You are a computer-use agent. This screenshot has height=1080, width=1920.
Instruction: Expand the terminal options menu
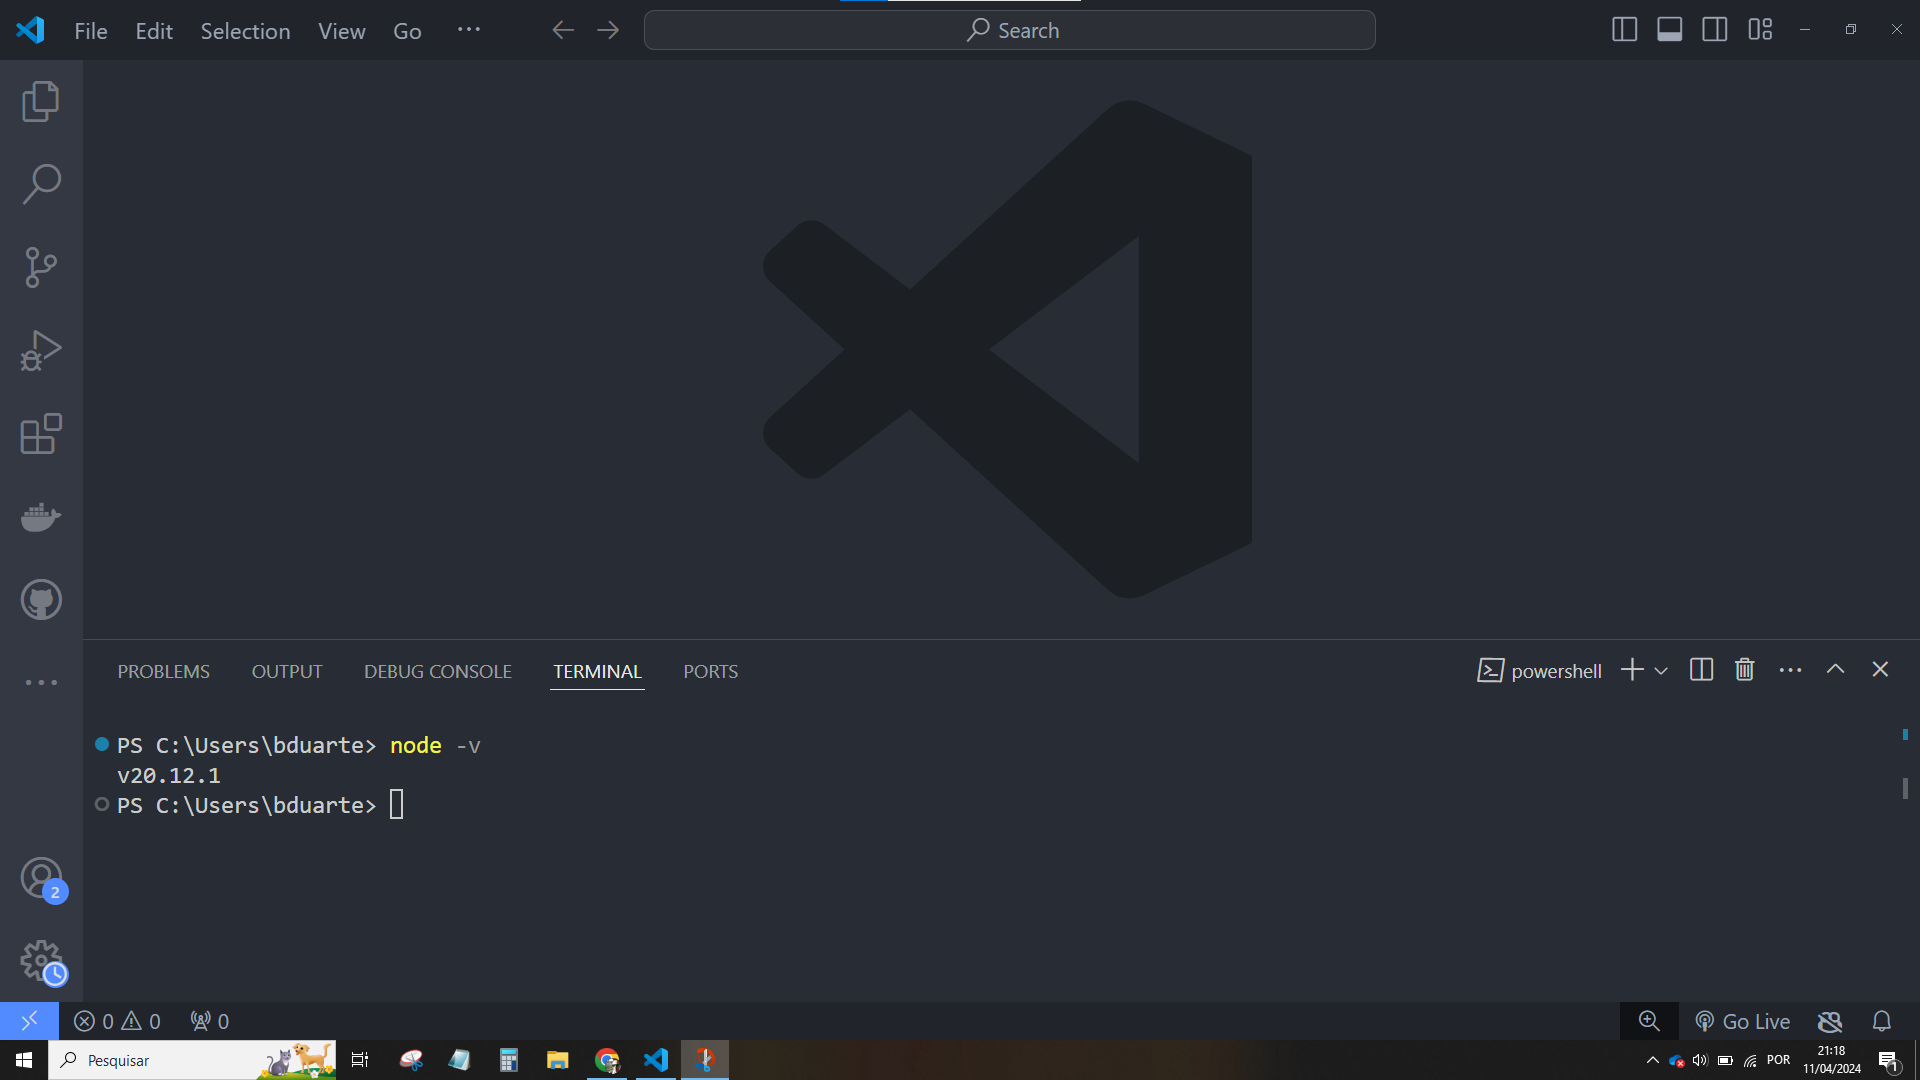pyautogui.click(x=1791, y=670)
